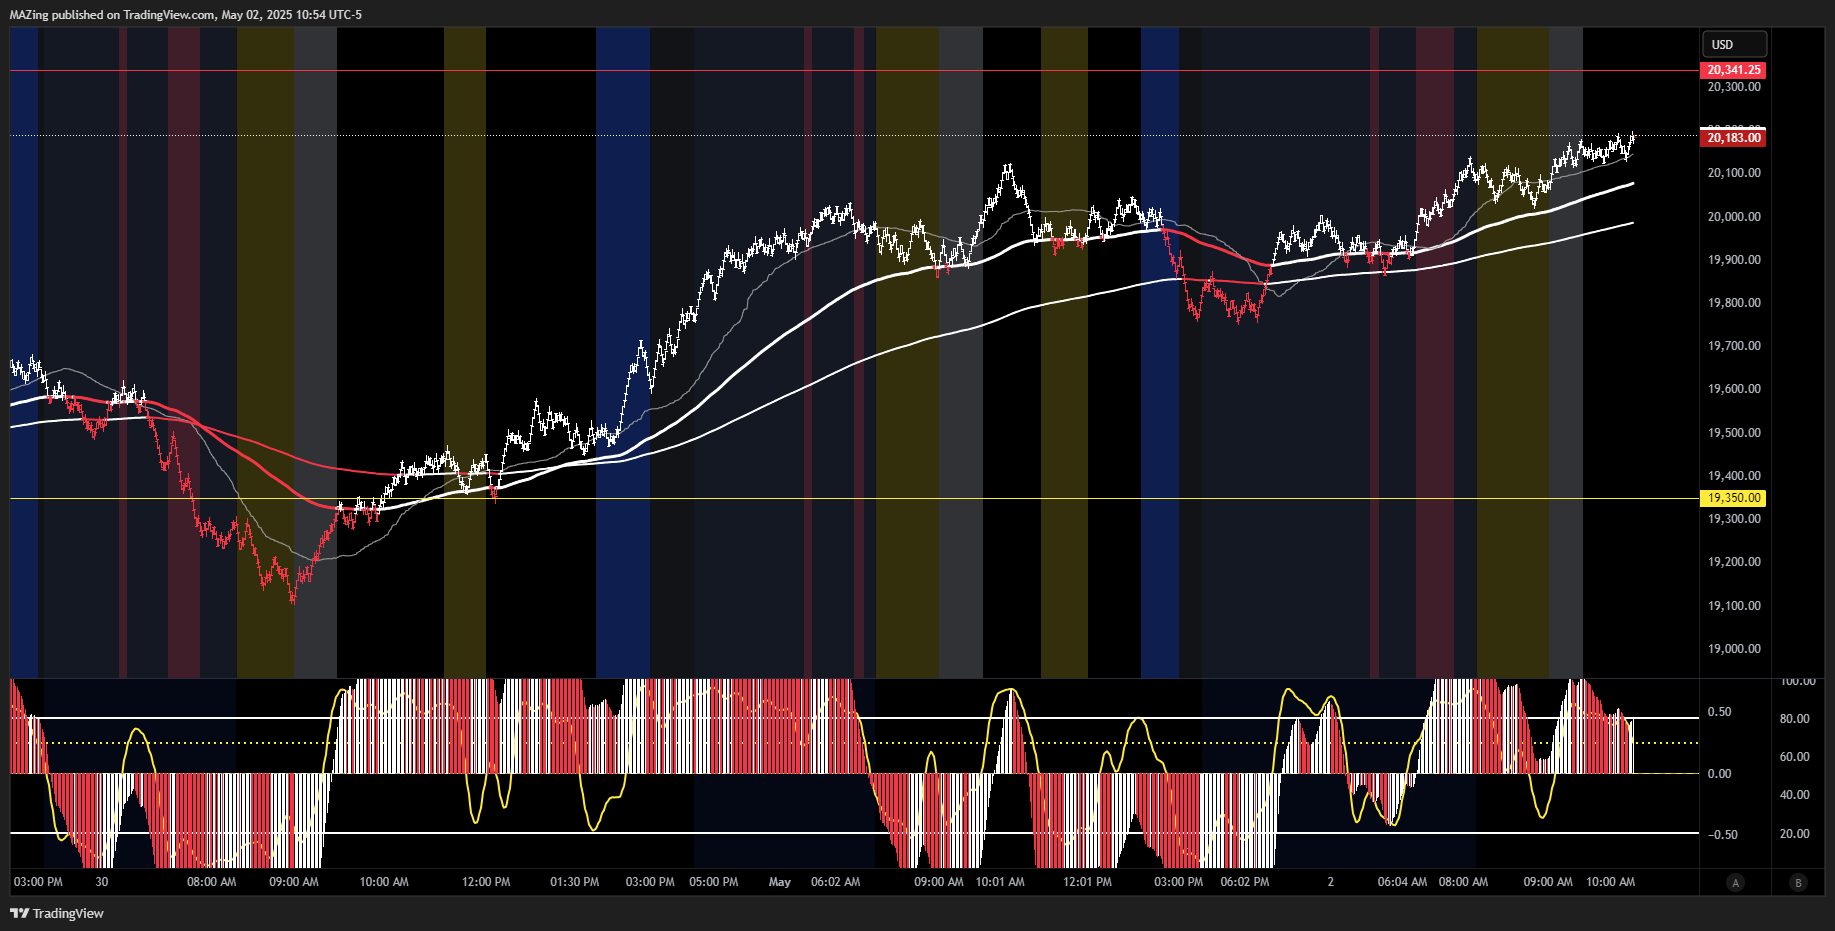Click the 20.00 oscillator scale value
The width and height of the screenshot is (1835, 931).
click(1794, 834)
